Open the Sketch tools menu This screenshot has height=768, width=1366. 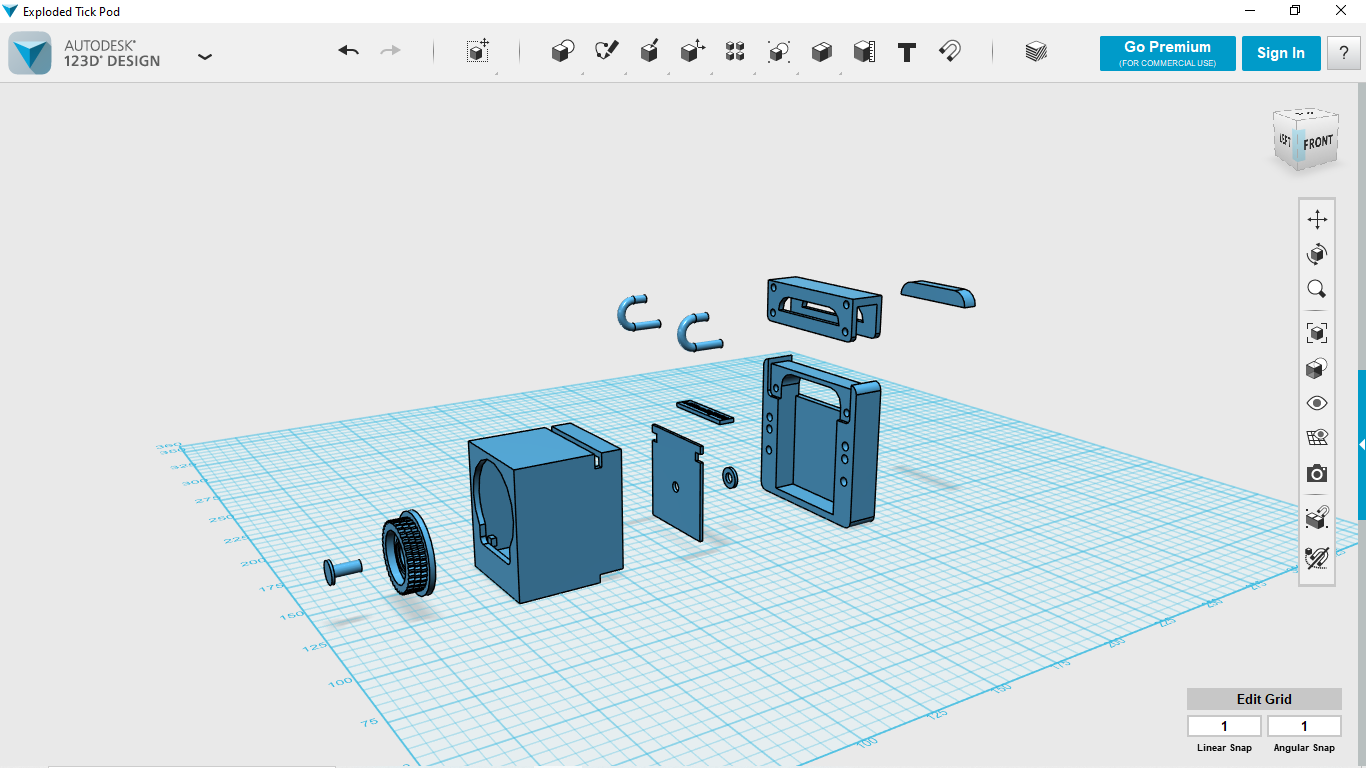(606, 52)
